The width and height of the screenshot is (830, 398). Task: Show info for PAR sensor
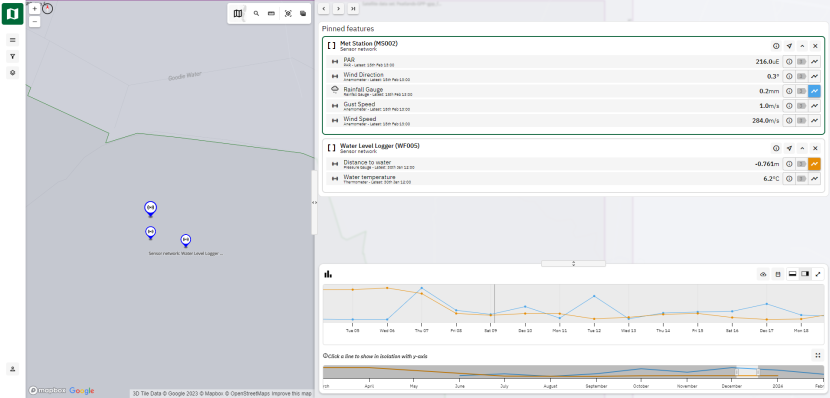pyautogui.click(x=789, y=61)
